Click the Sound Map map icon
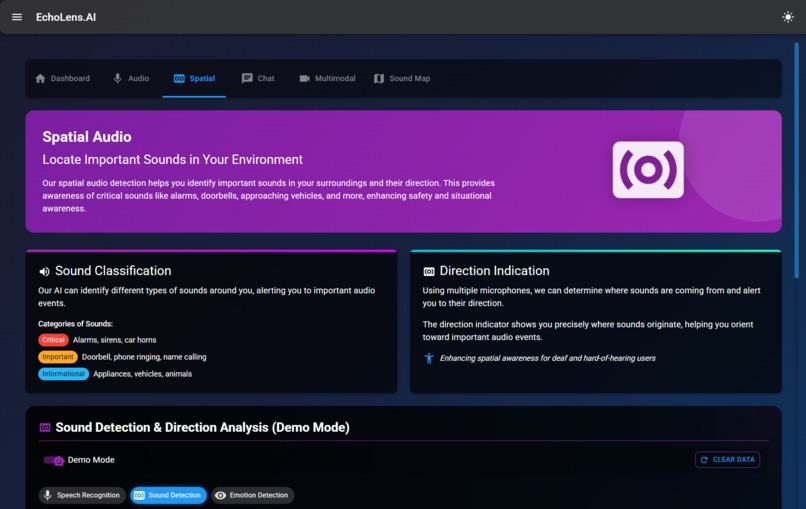This screenshot has width=806, height=509. click(x=379, y=78)
